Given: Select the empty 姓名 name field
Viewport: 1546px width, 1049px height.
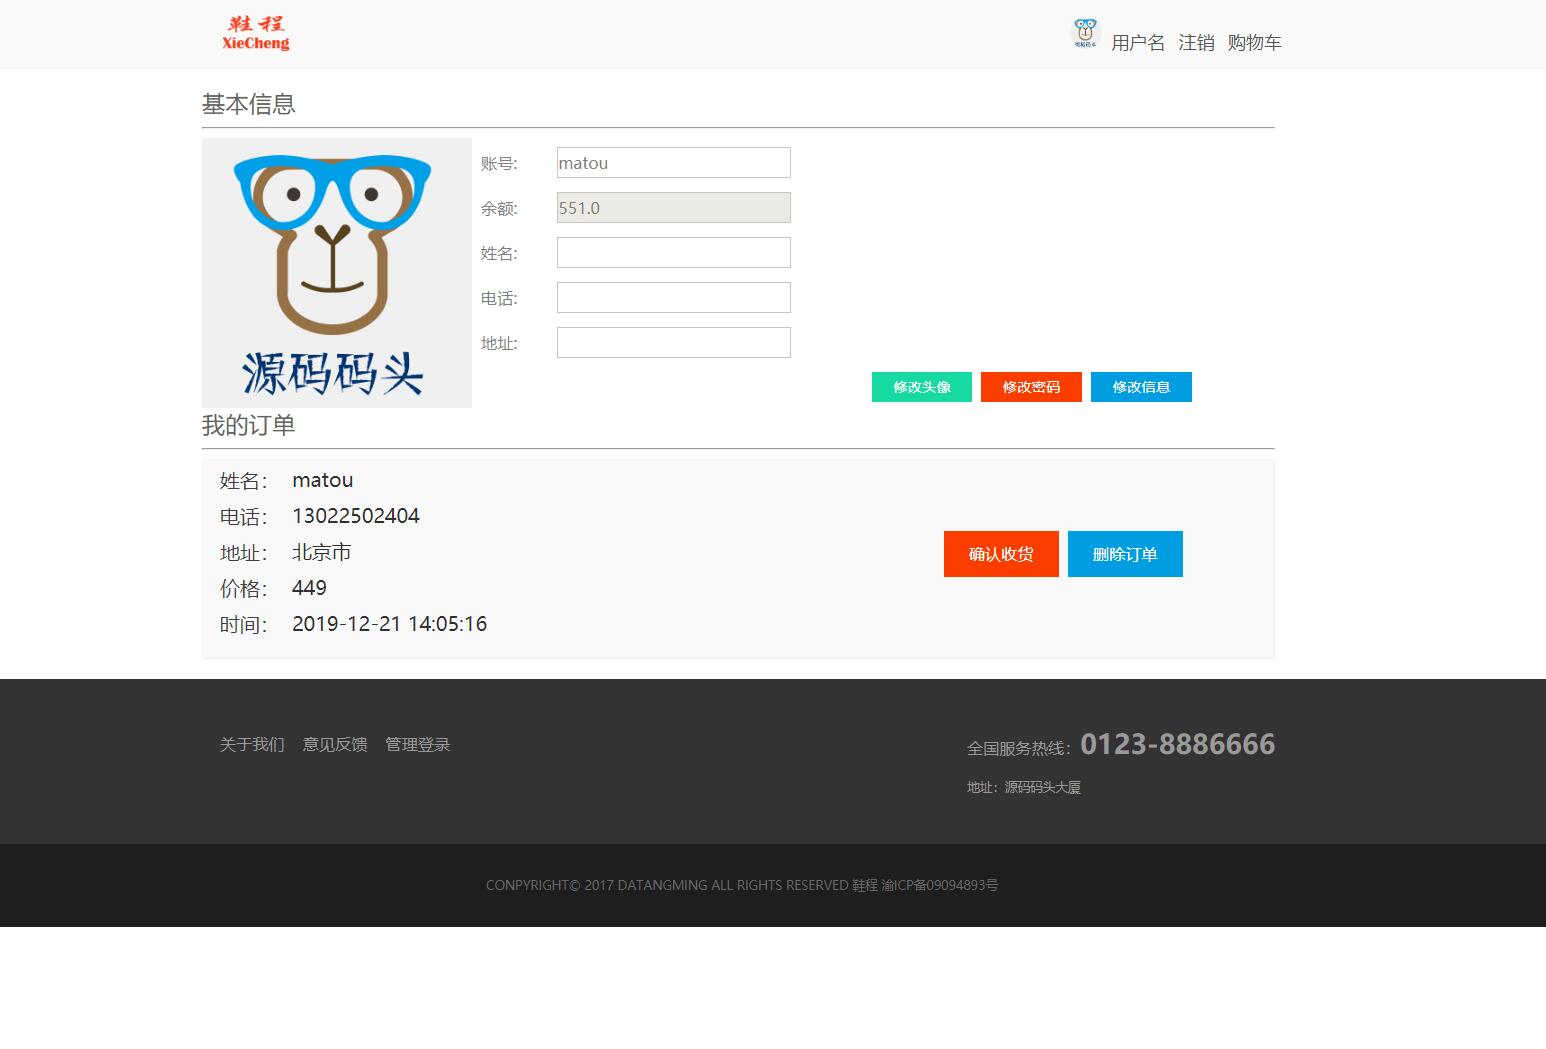Looking at the screenshot, I should [x=673, y=252].
